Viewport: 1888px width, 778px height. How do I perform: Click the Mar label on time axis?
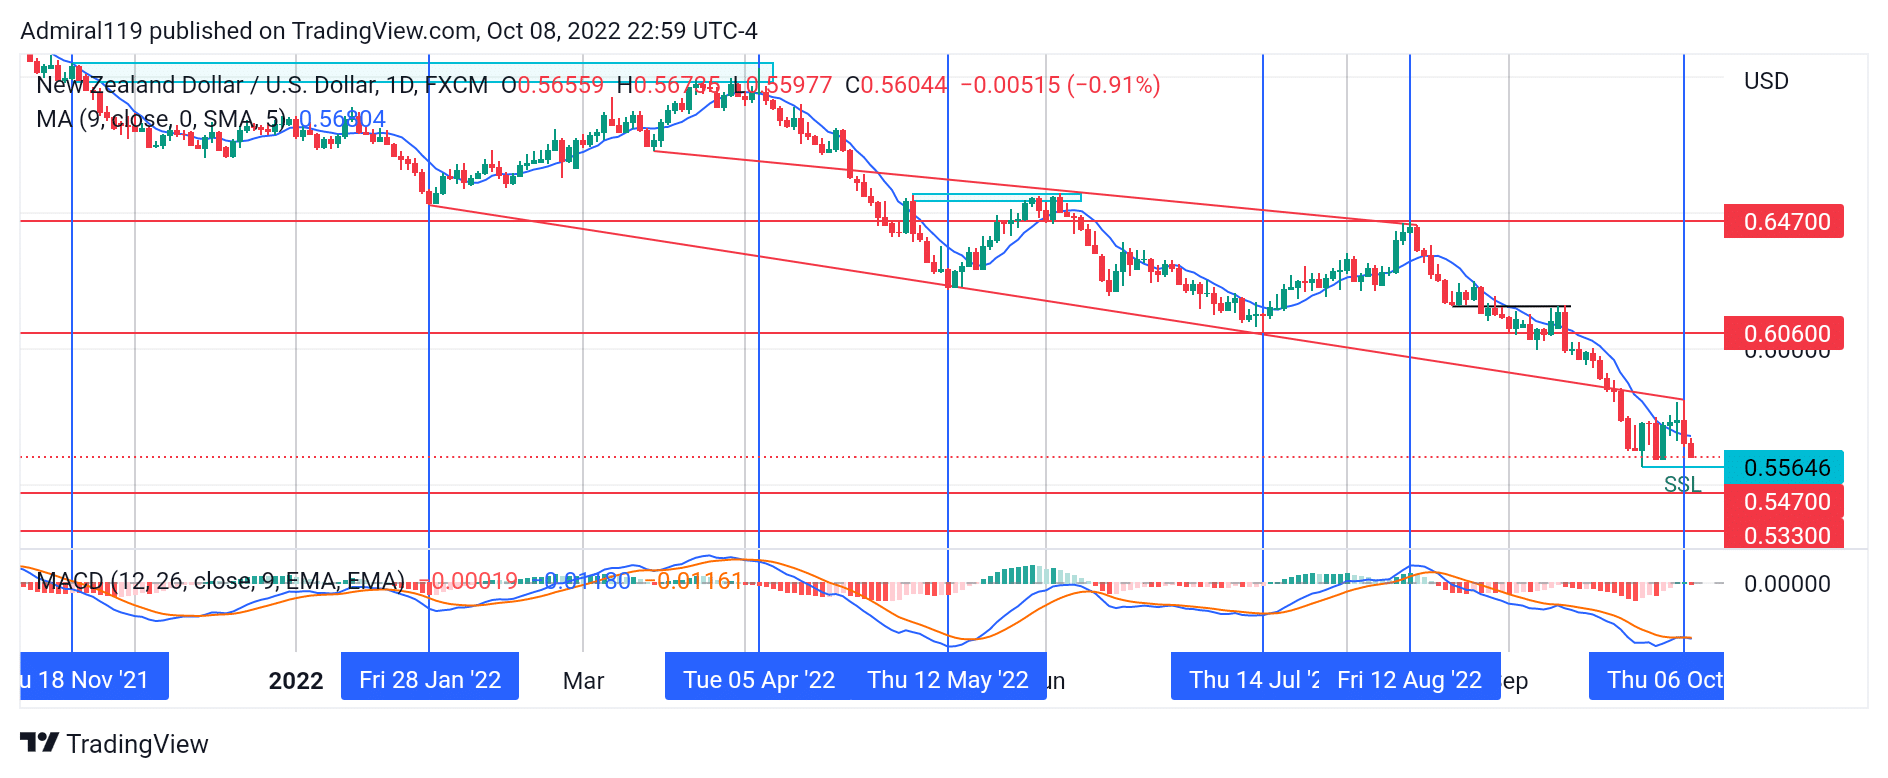point(583,681)
